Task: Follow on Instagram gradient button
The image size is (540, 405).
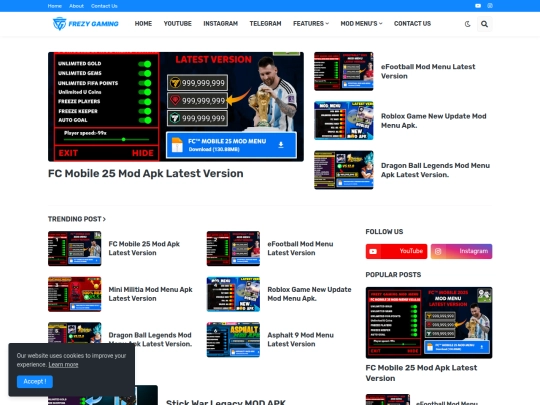Action: coord(461,251)
